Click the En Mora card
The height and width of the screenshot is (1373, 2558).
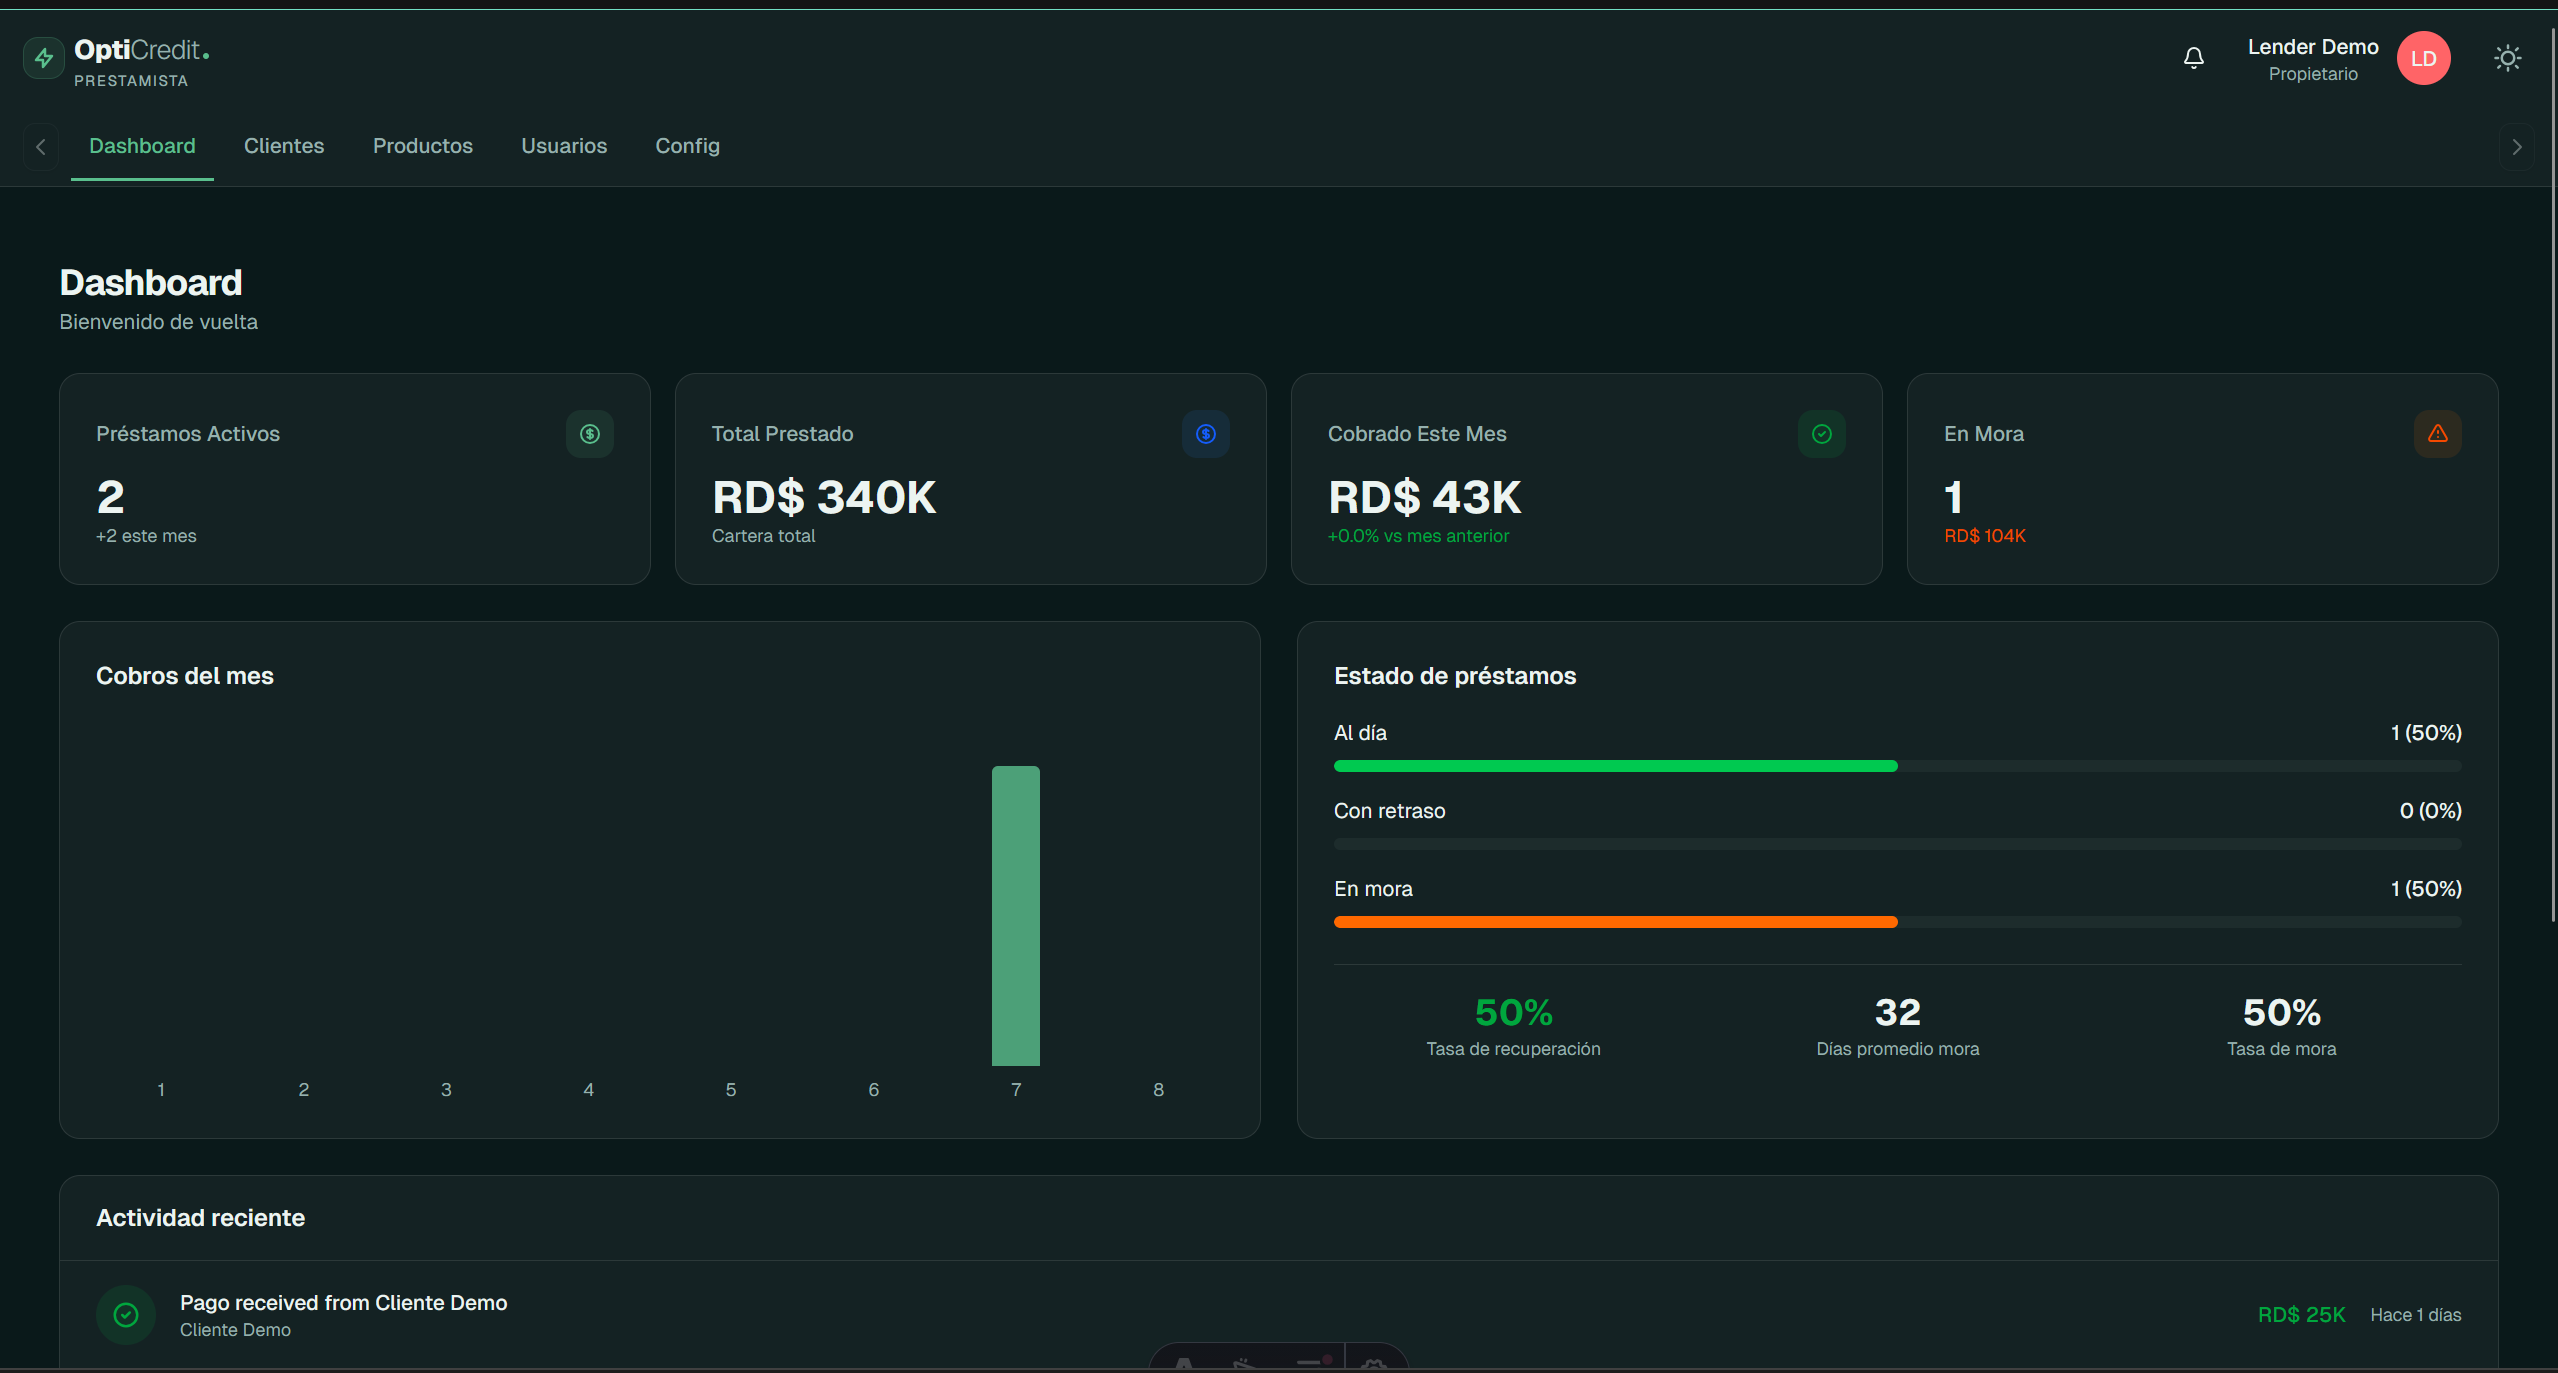pyautogui.click(x=2202, y=479)
